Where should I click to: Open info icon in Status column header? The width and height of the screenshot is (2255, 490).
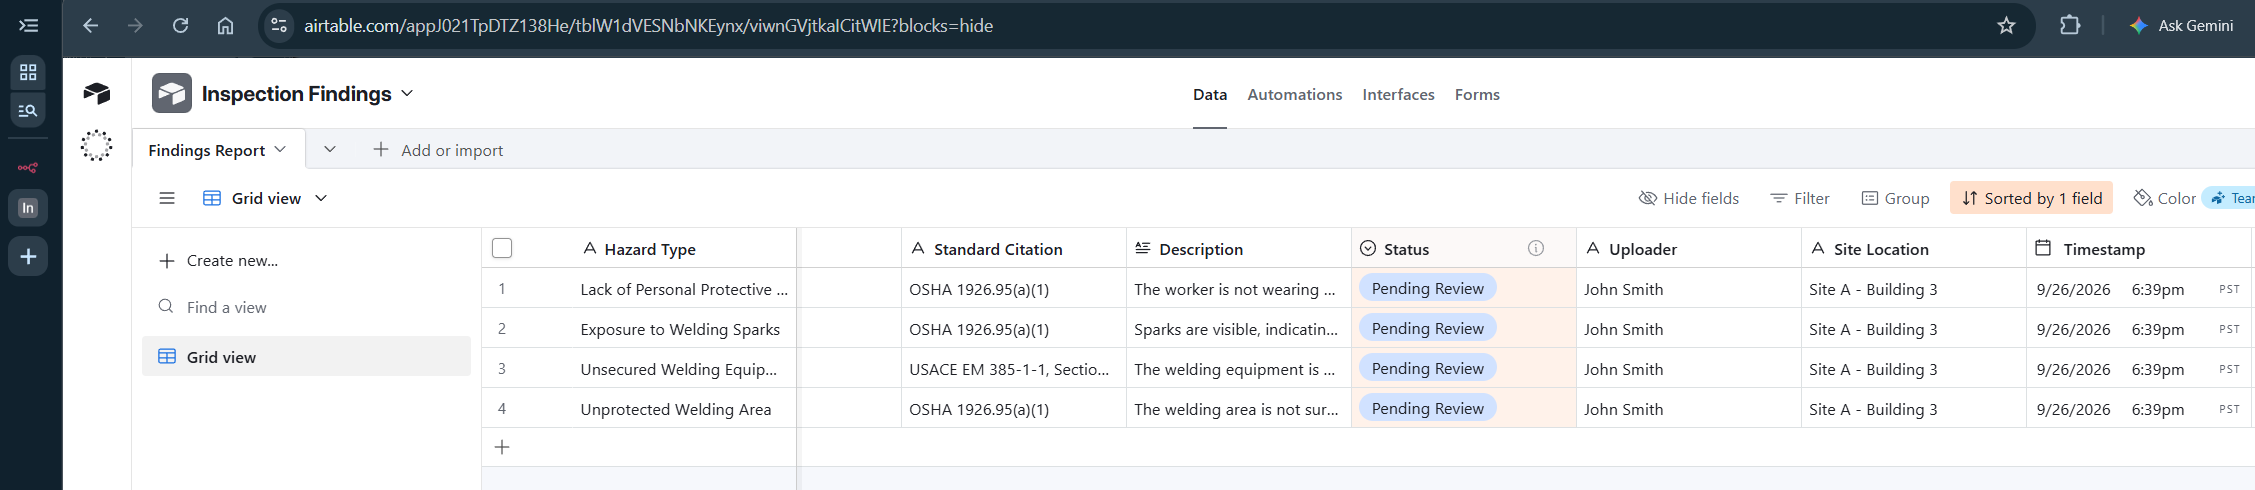[1536, 248]
